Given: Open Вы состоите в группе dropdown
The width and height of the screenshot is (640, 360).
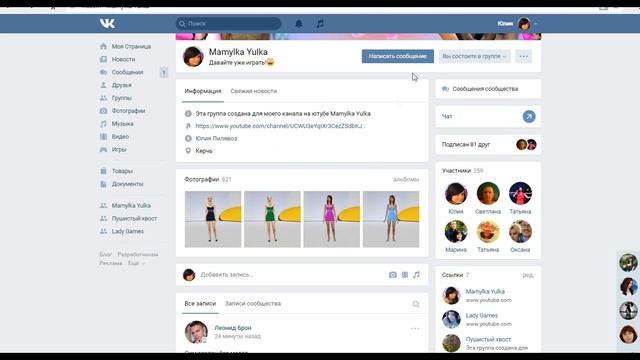Looking at the screenshot, I should pyautogui.click(x=474, y=56).
